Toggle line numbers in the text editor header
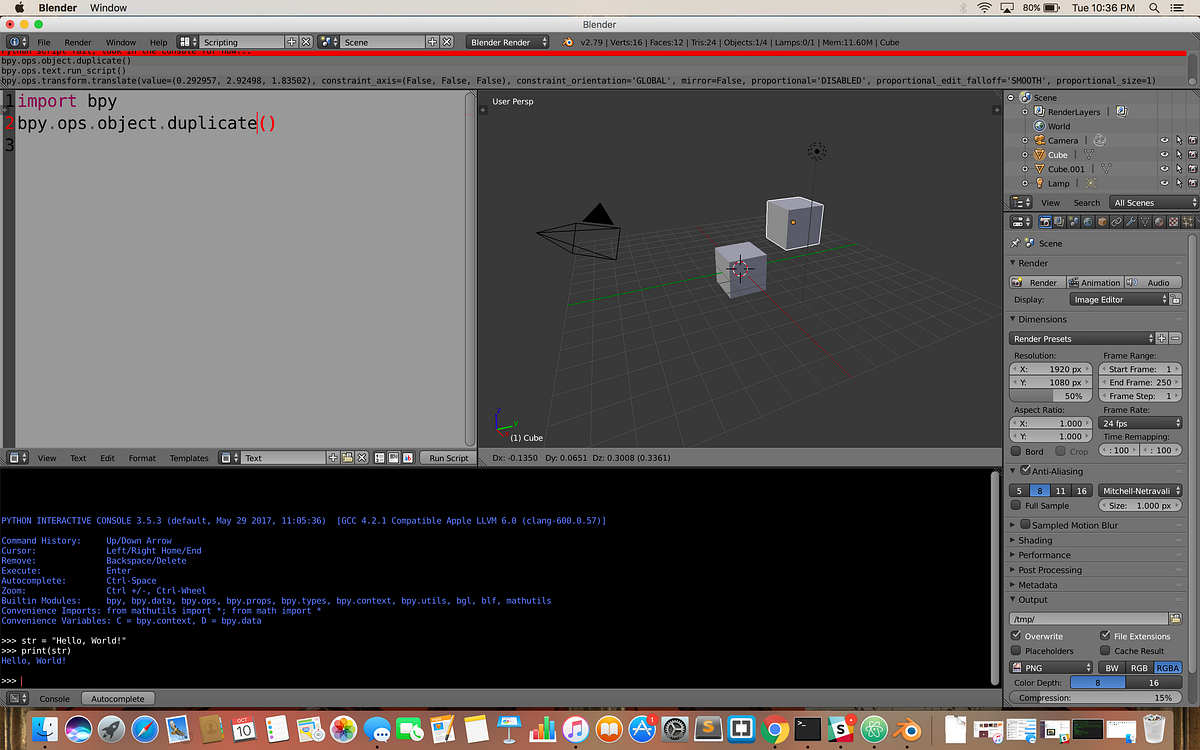Image resolution: width=1200 pixels, height=750 pixels. (x=378, y=458)
